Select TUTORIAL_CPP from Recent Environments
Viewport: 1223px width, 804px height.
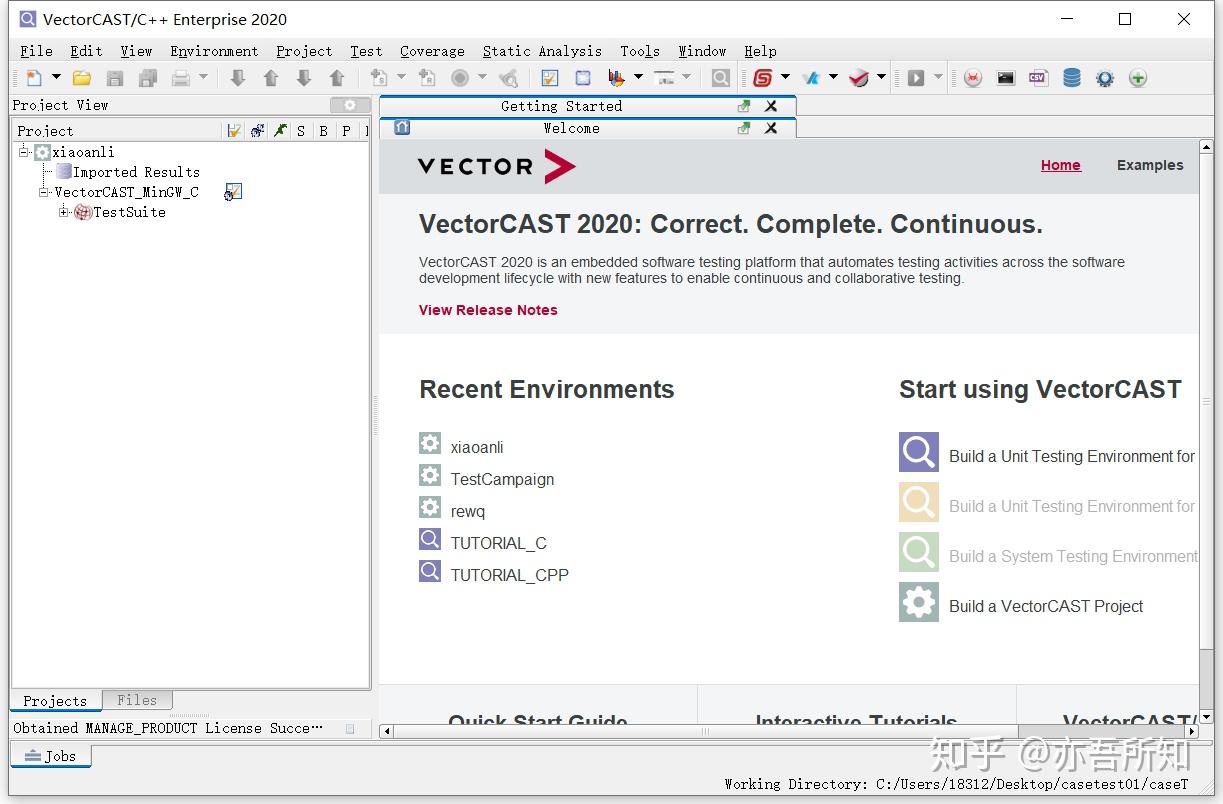(x=510, y=574)
